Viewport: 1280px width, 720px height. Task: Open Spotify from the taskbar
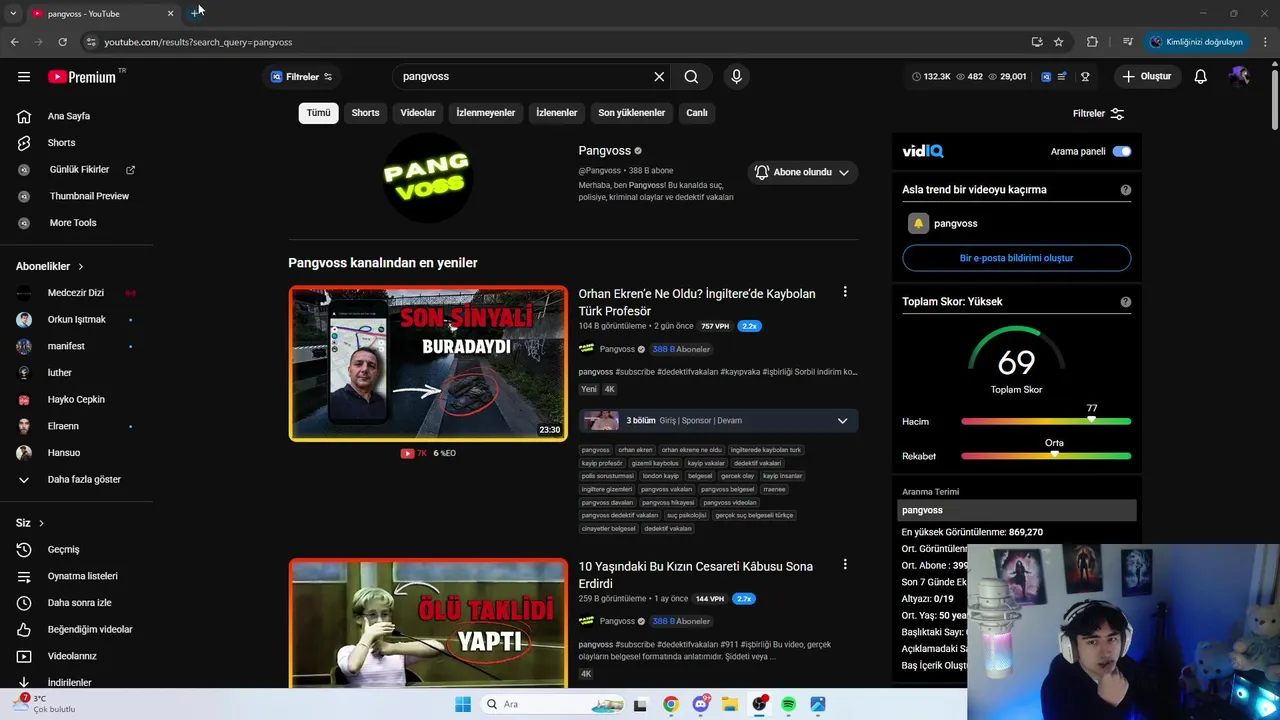tap(788, 704)
